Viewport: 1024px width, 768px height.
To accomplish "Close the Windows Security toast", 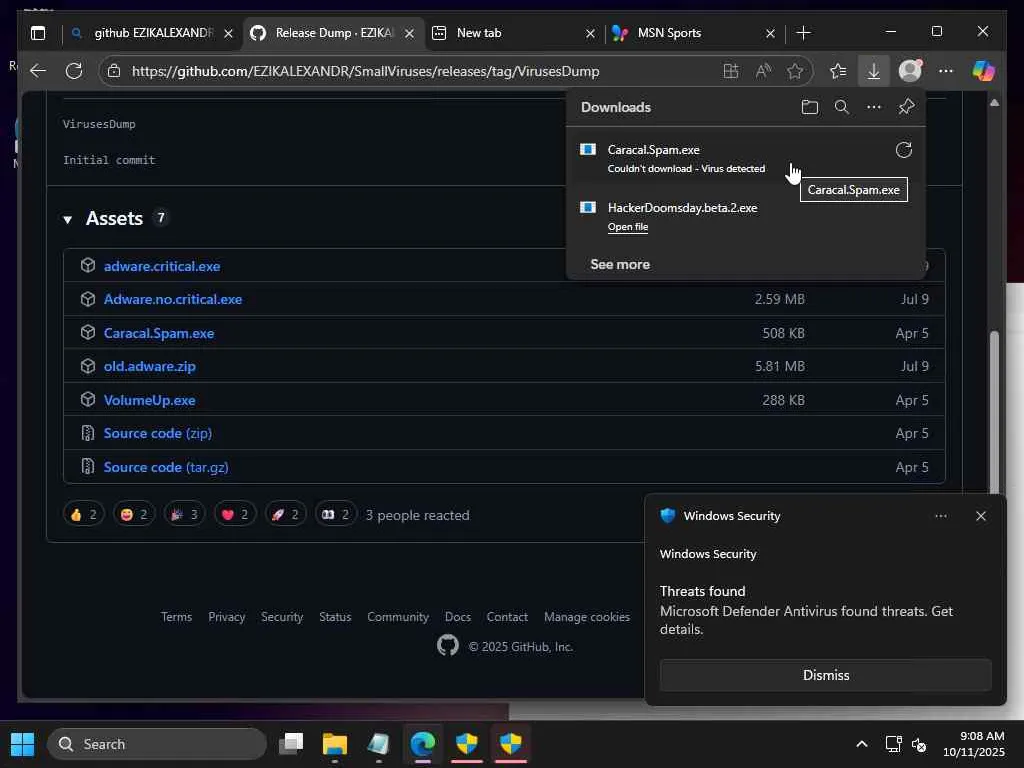I will 981,516.
